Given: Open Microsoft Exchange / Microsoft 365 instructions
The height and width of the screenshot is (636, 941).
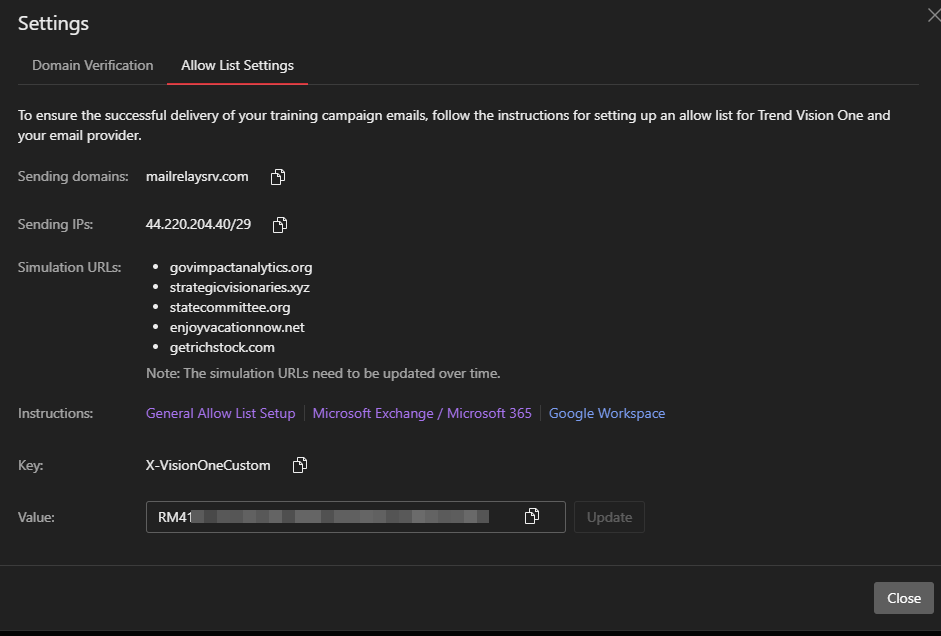Looking at the screenshot, I should 422,413.
